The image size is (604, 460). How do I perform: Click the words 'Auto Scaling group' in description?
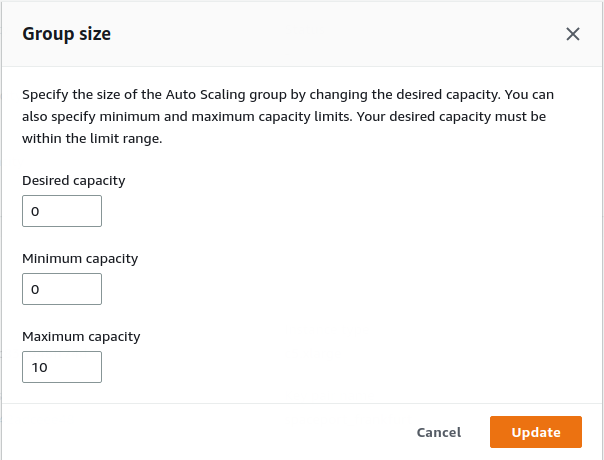click(x=226, y=94)
